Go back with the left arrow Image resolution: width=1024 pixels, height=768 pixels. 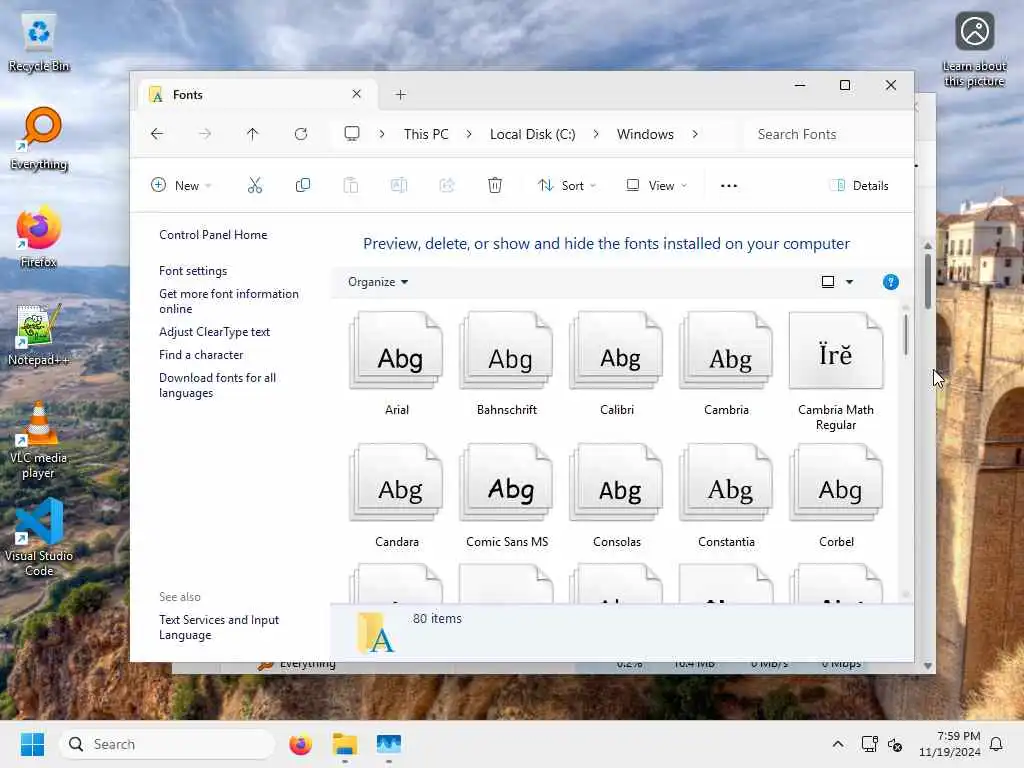(x=157, y=134)
